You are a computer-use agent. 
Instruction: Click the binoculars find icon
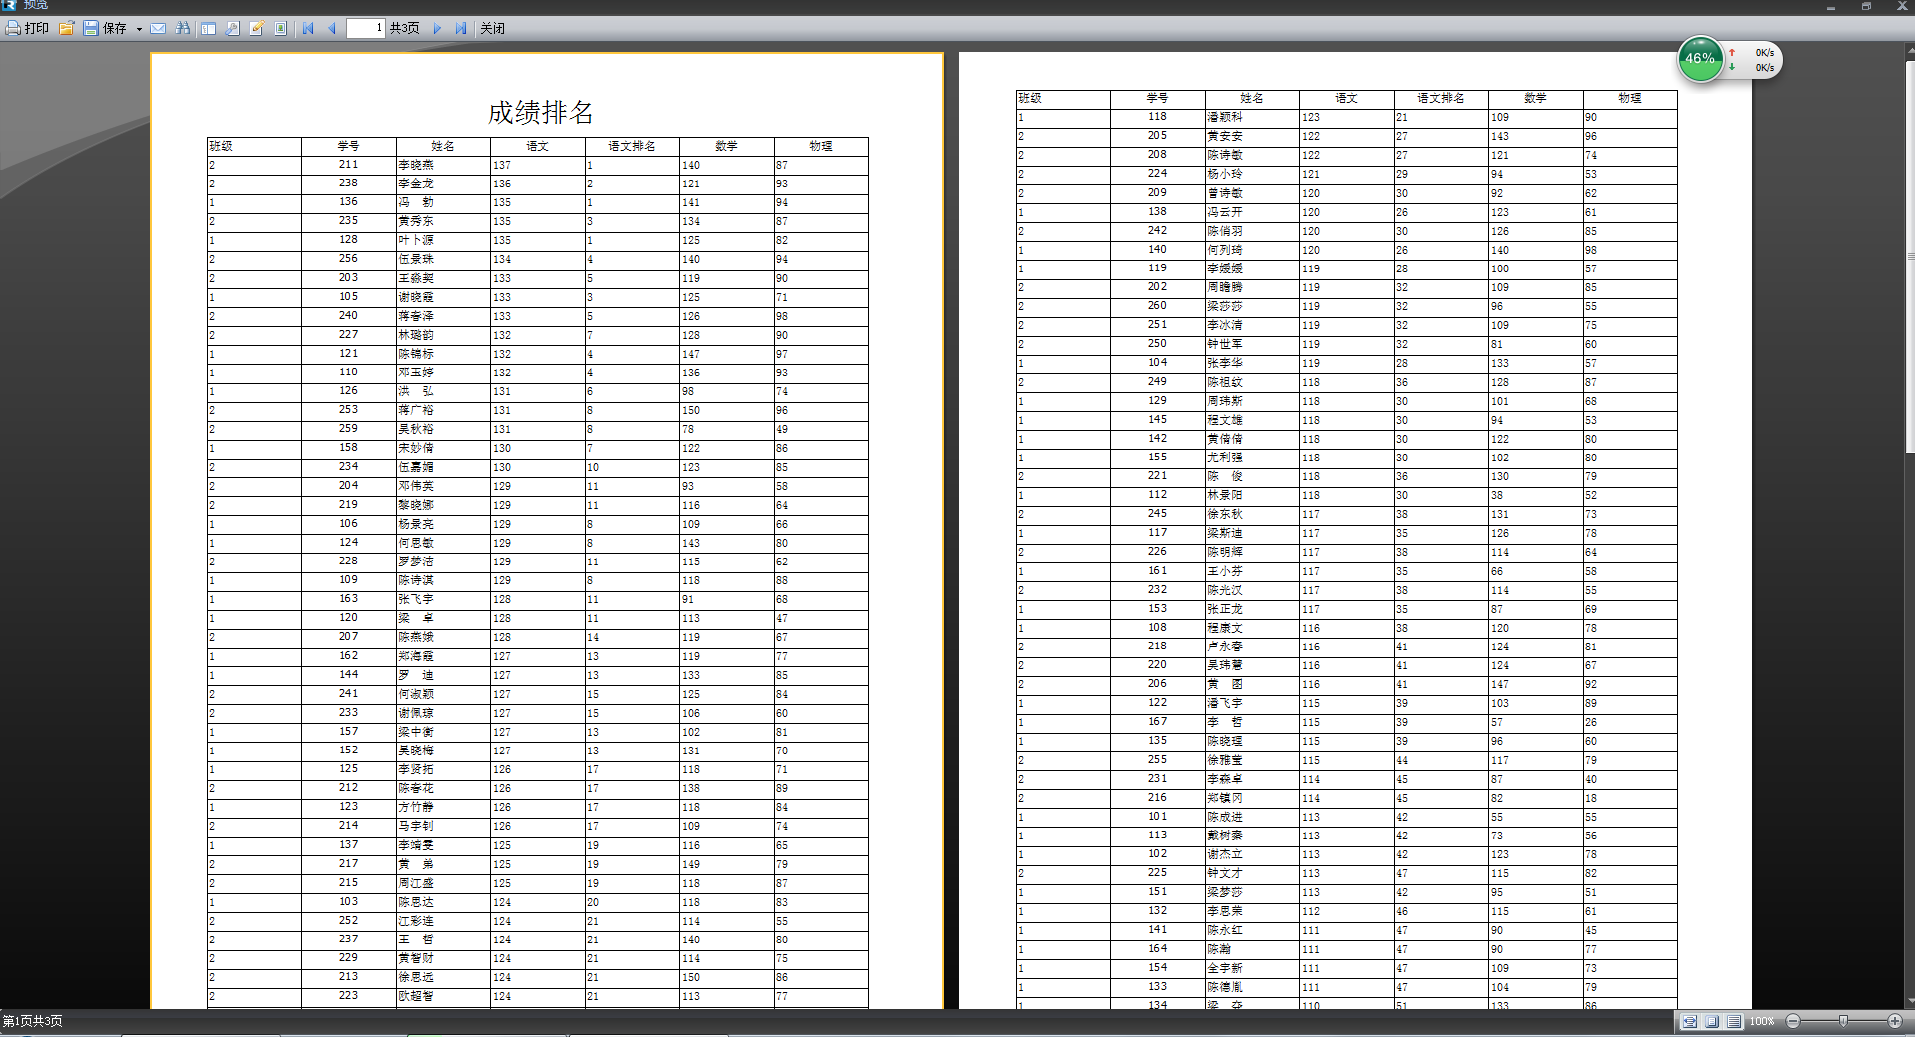(x=183, y=28)
